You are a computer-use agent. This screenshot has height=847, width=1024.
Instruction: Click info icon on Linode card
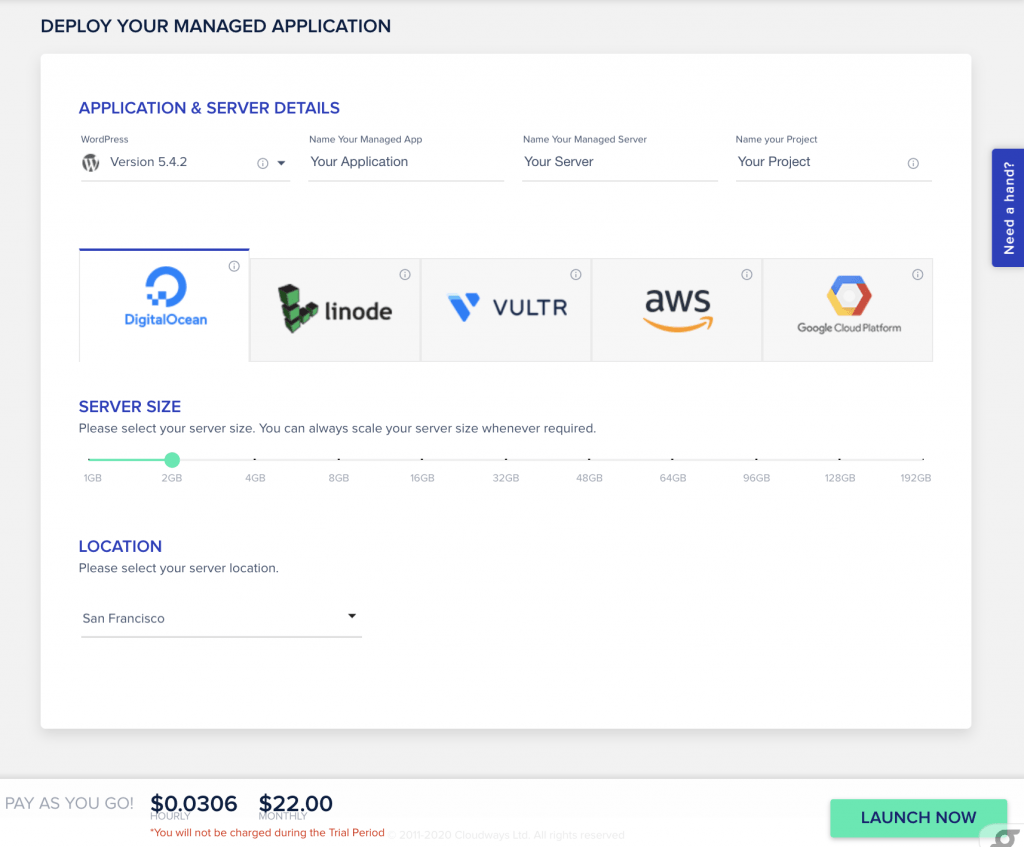click(405, 274)
